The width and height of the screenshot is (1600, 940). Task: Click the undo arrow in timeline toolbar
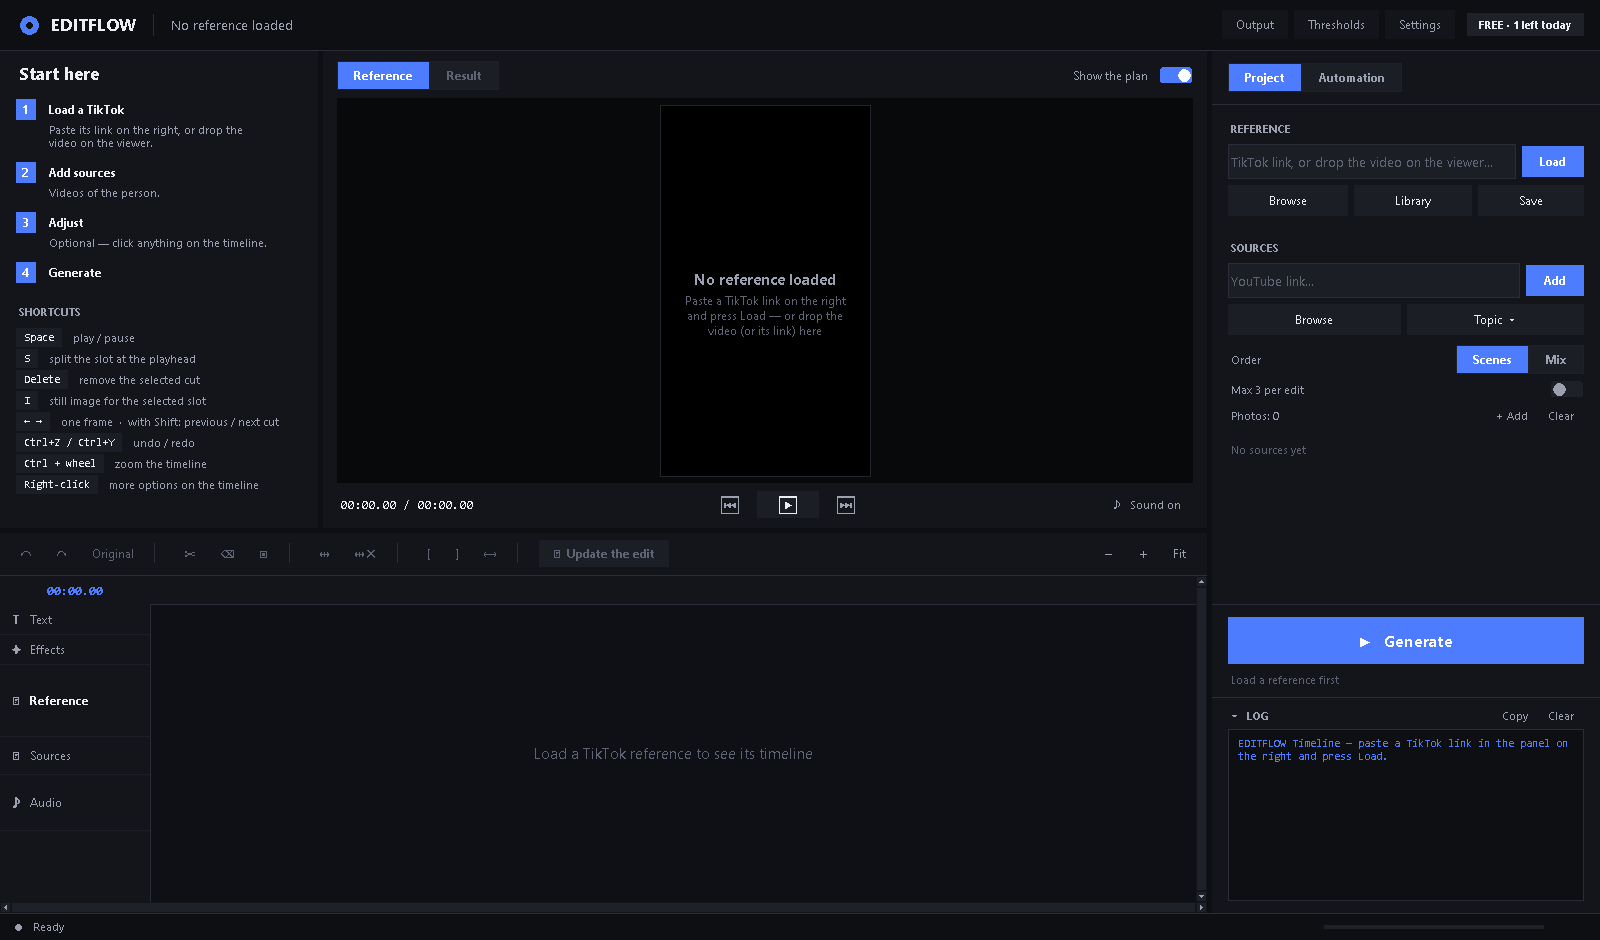[x=26, y=554]
